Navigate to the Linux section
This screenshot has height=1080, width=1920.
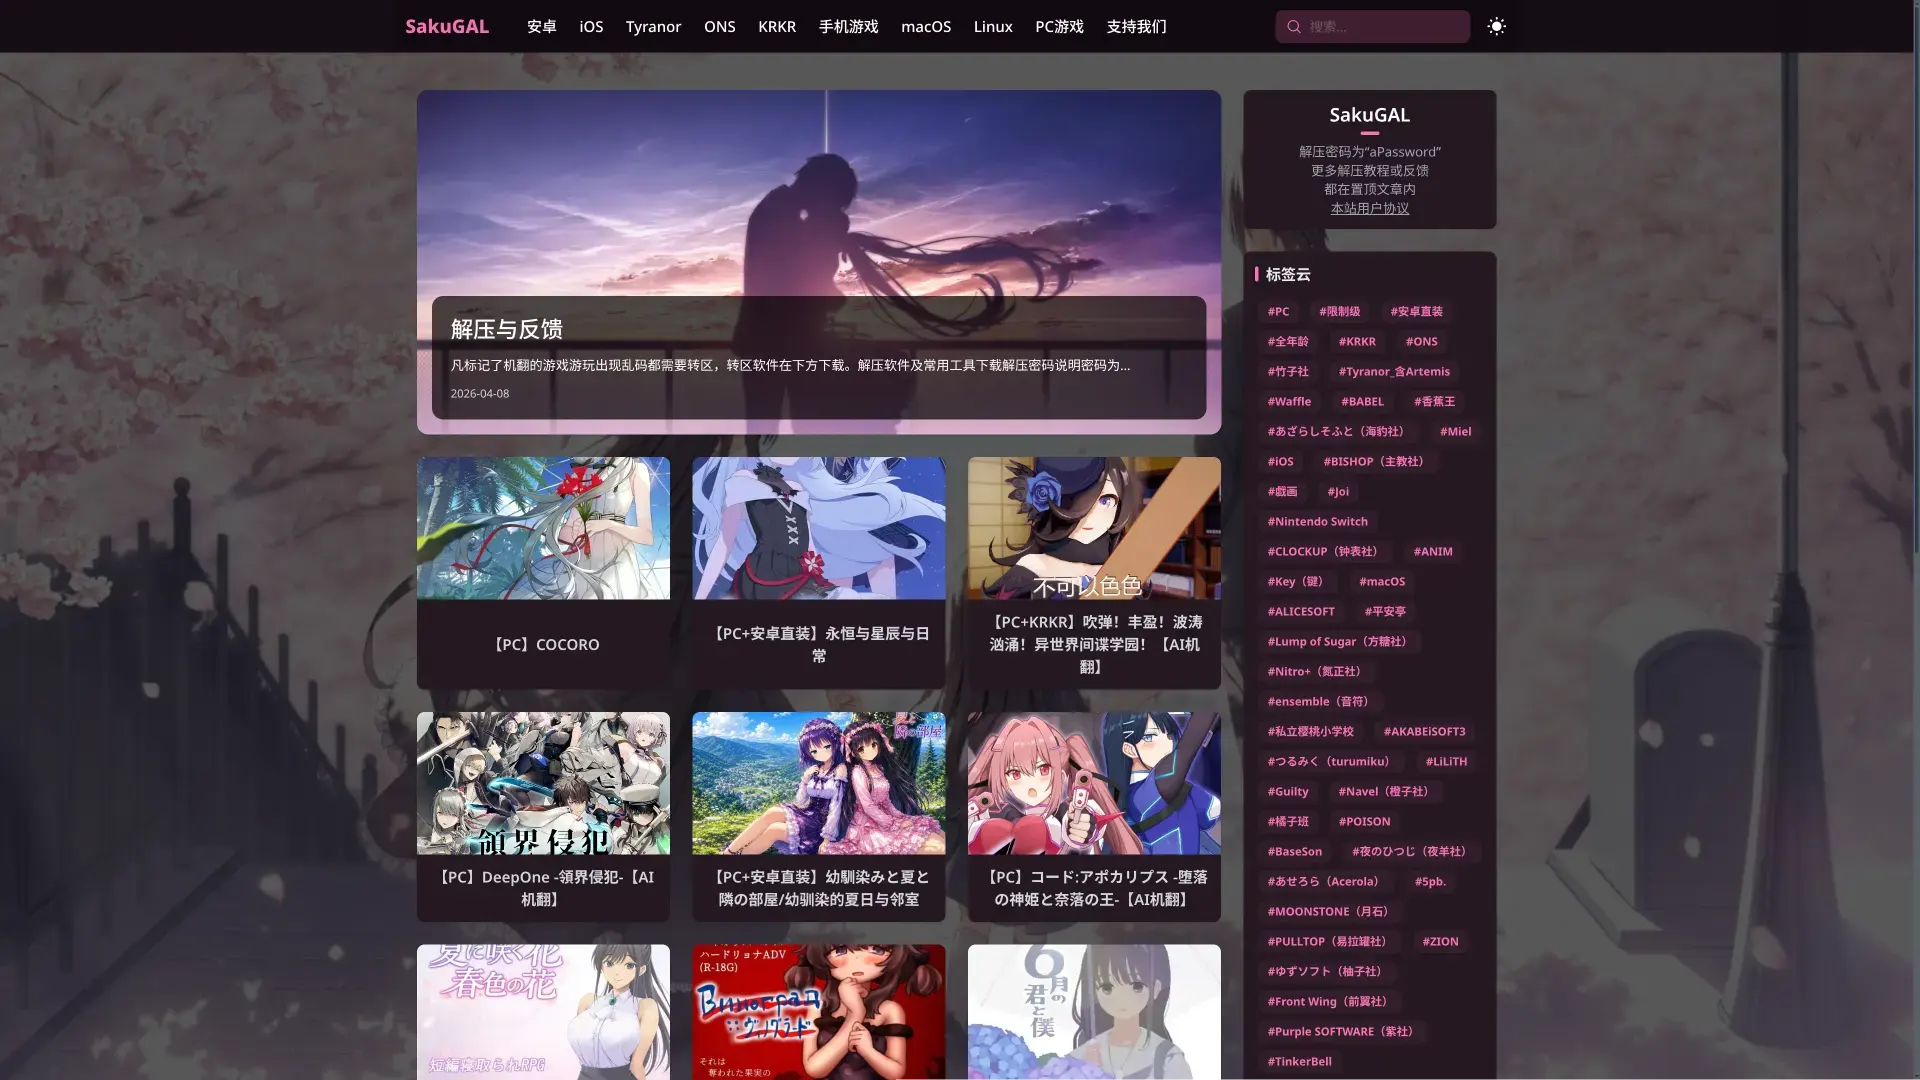993,27
